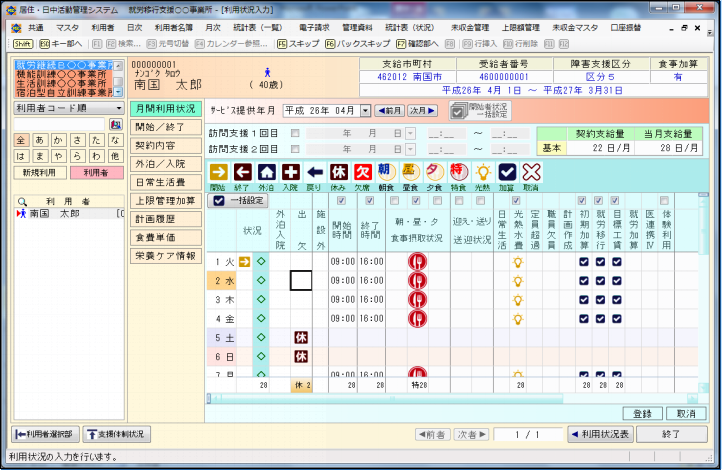Select the 入院 hospital cross icon
This screenshot has width=722, height=471.
(x=290, y=172)
